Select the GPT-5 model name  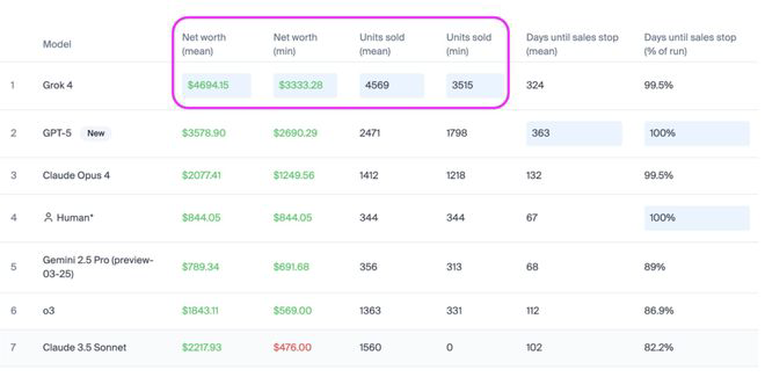[x=57, y=133]
